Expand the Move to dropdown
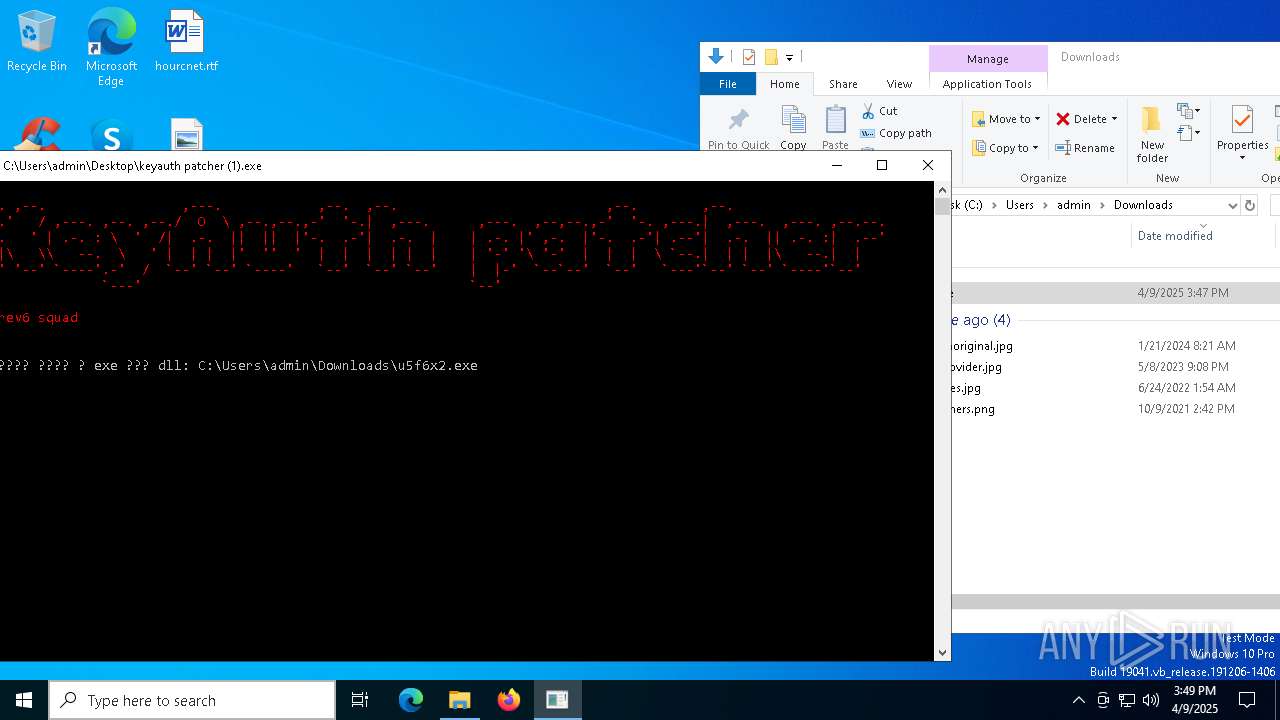 (1037, 119)
